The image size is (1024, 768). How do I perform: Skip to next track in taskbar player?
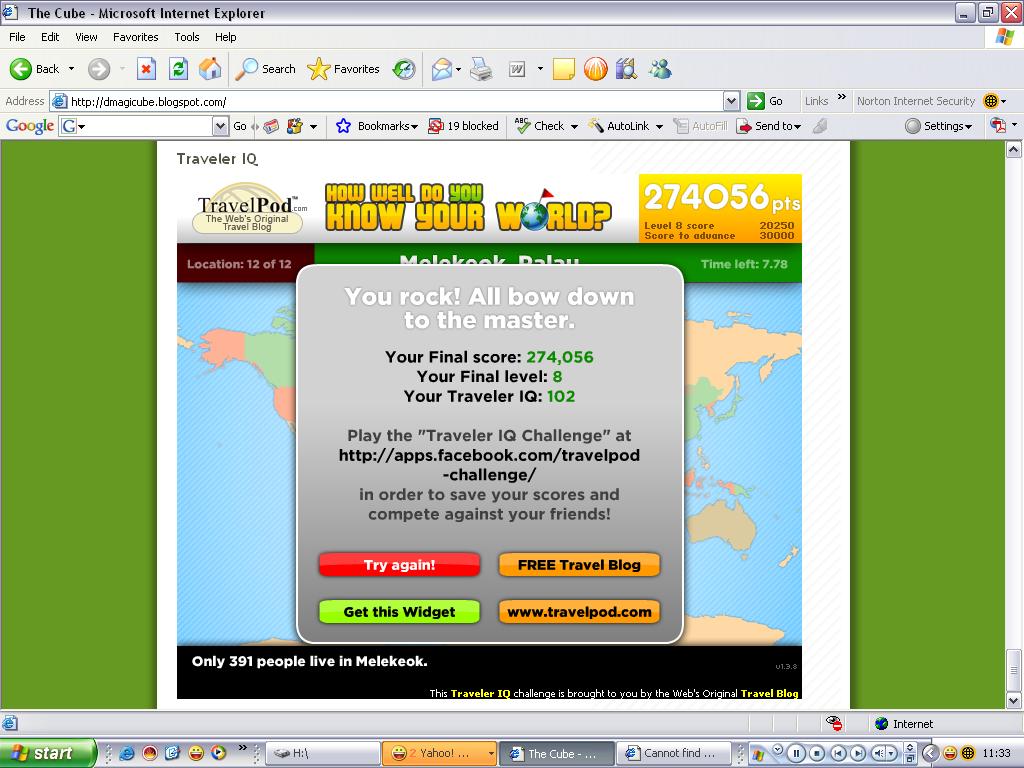pyautogui.click(x=857, y=753)
